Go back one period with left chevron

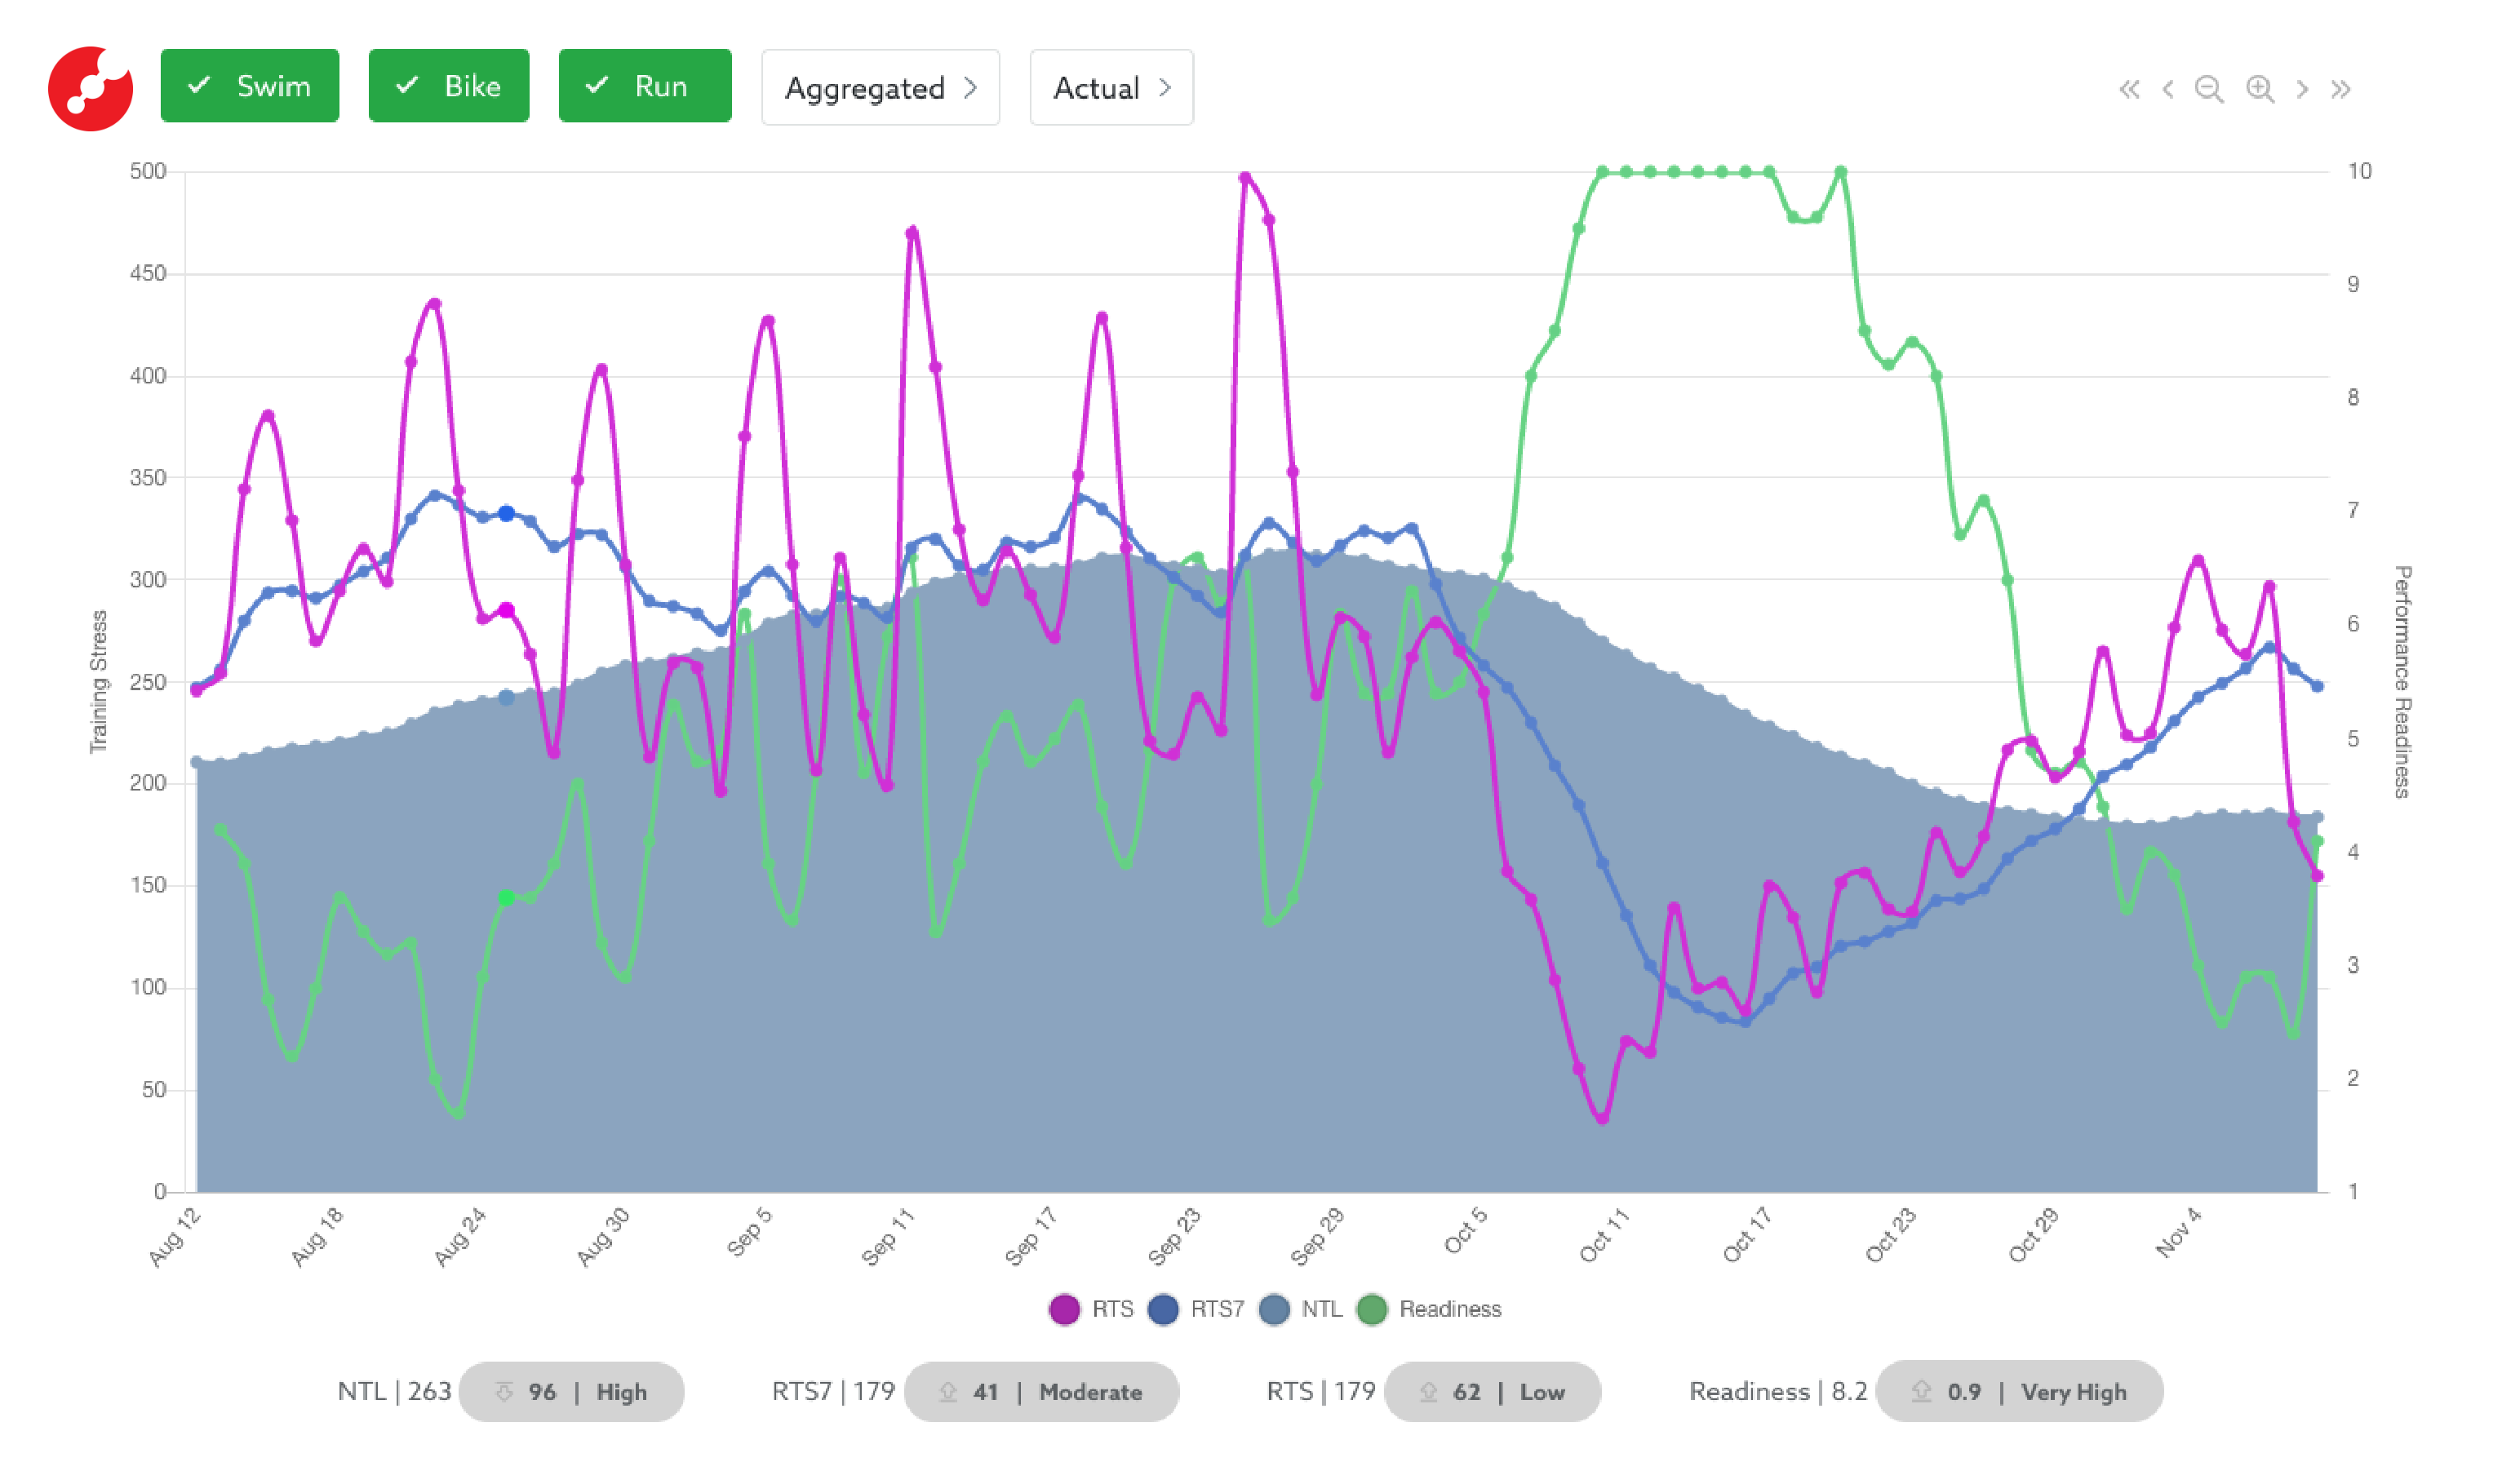coord(2167,89)
